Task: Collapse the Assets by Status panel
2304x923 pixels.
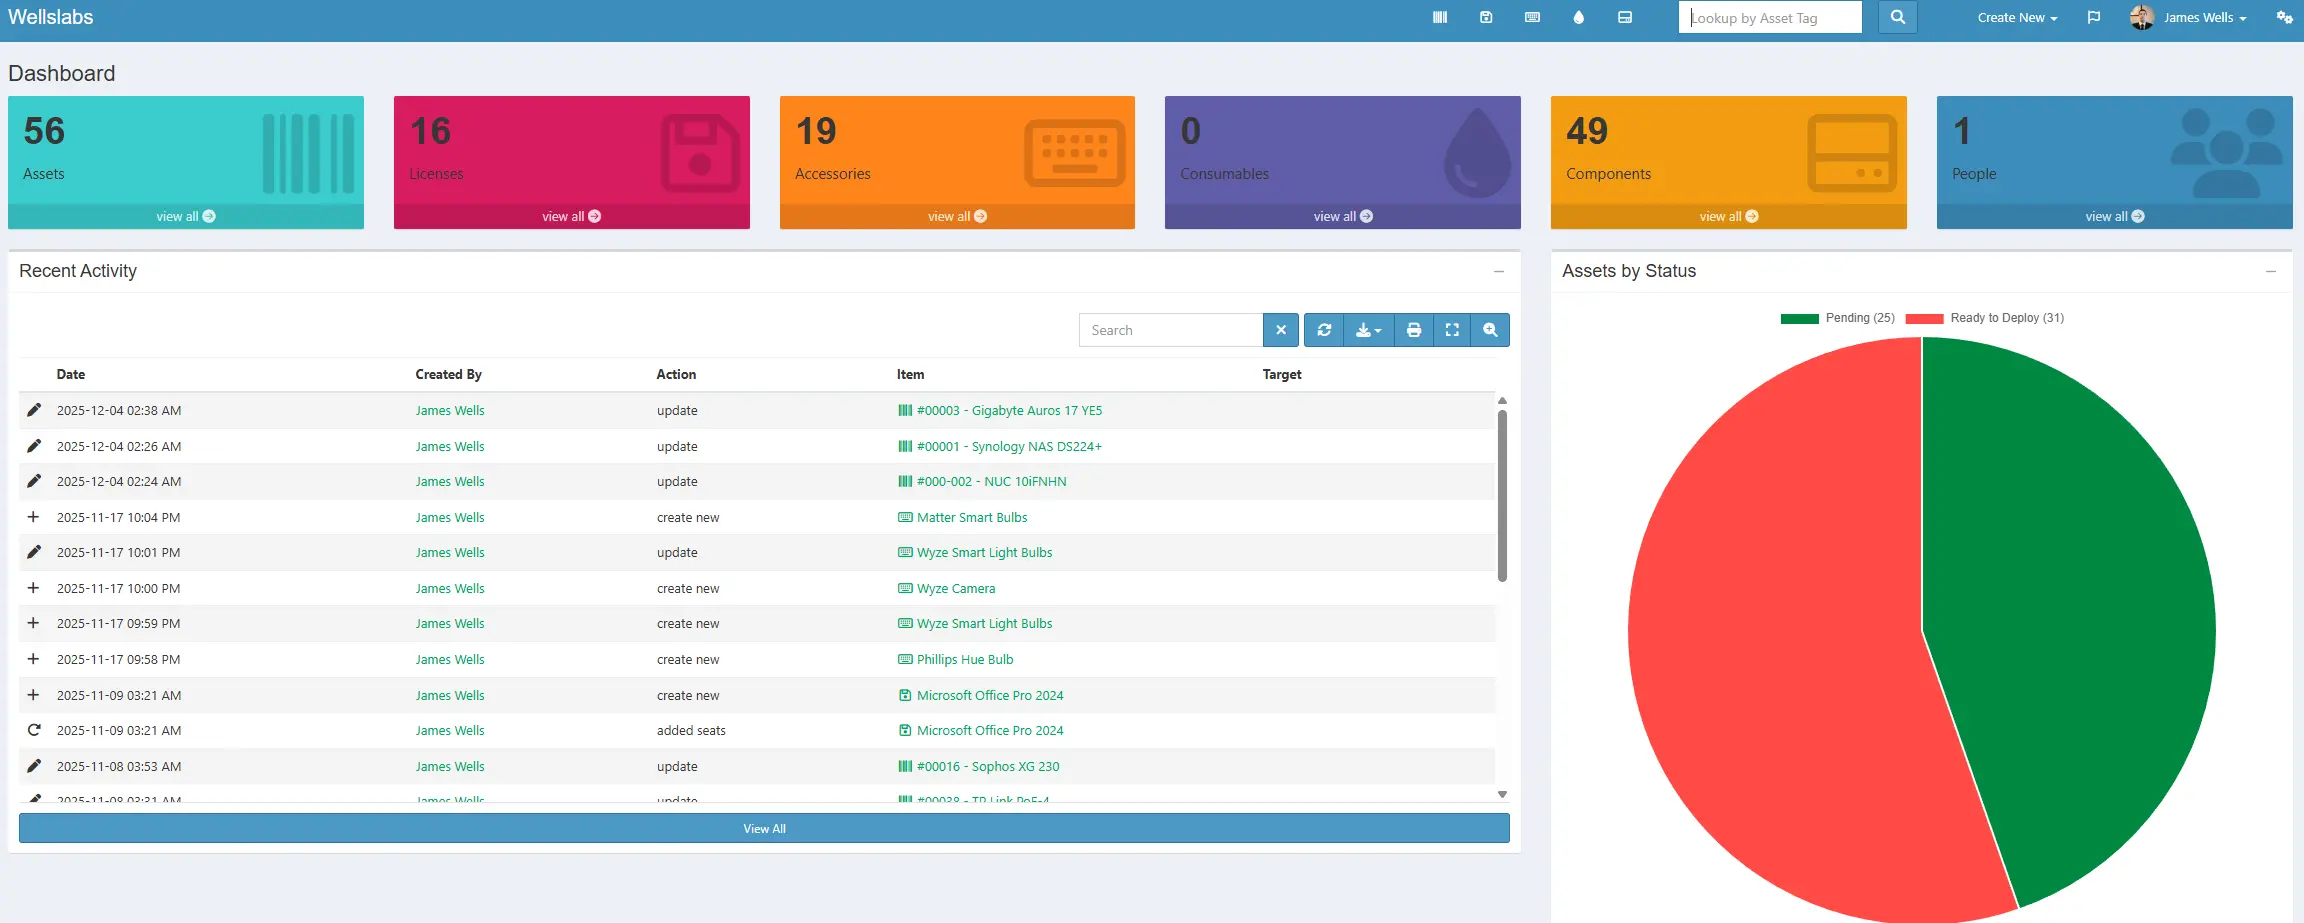Action: click(2271, 271)
